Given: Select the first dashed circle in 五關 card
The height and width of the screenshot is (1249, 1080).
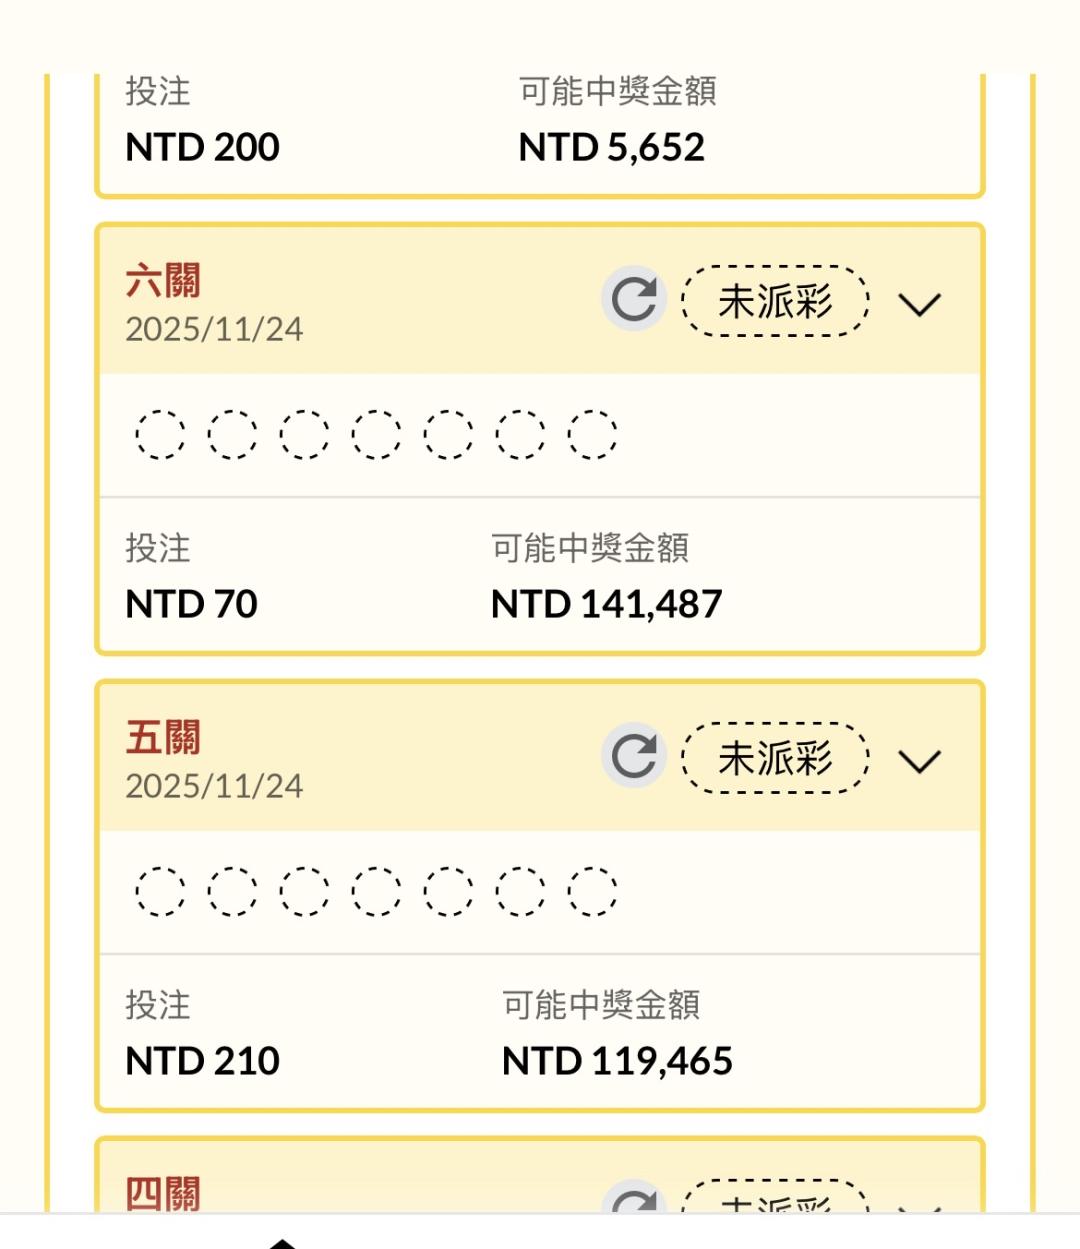Looking at the screenshot, I should [160, 891].
